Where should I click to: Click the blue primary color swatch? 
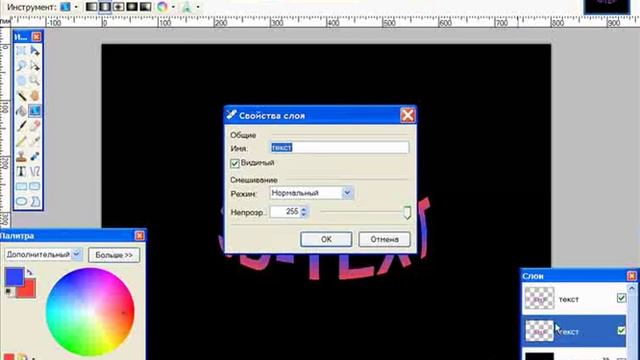click(14, 276)
